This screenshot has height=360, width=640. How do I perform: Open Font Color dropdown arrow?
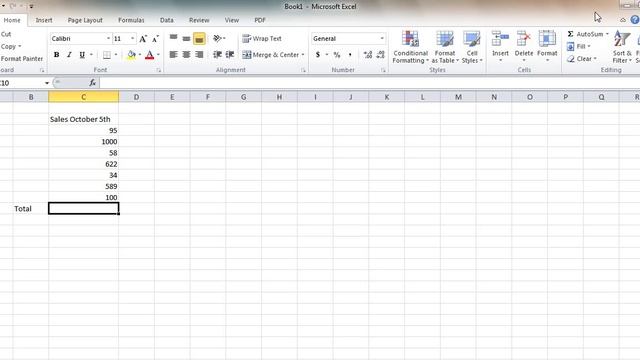tap(158, 55)
